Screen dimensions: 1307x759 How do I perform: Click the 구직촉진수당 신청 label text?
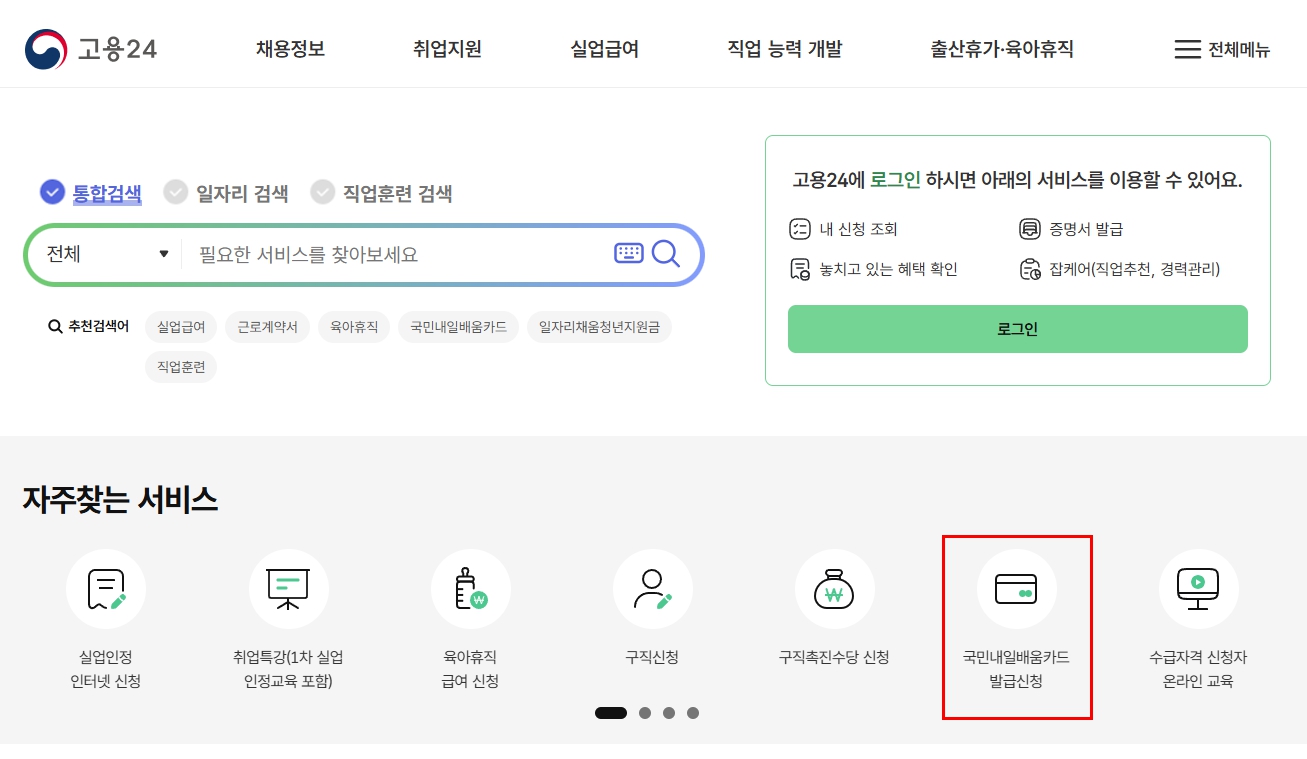point(834,657)
